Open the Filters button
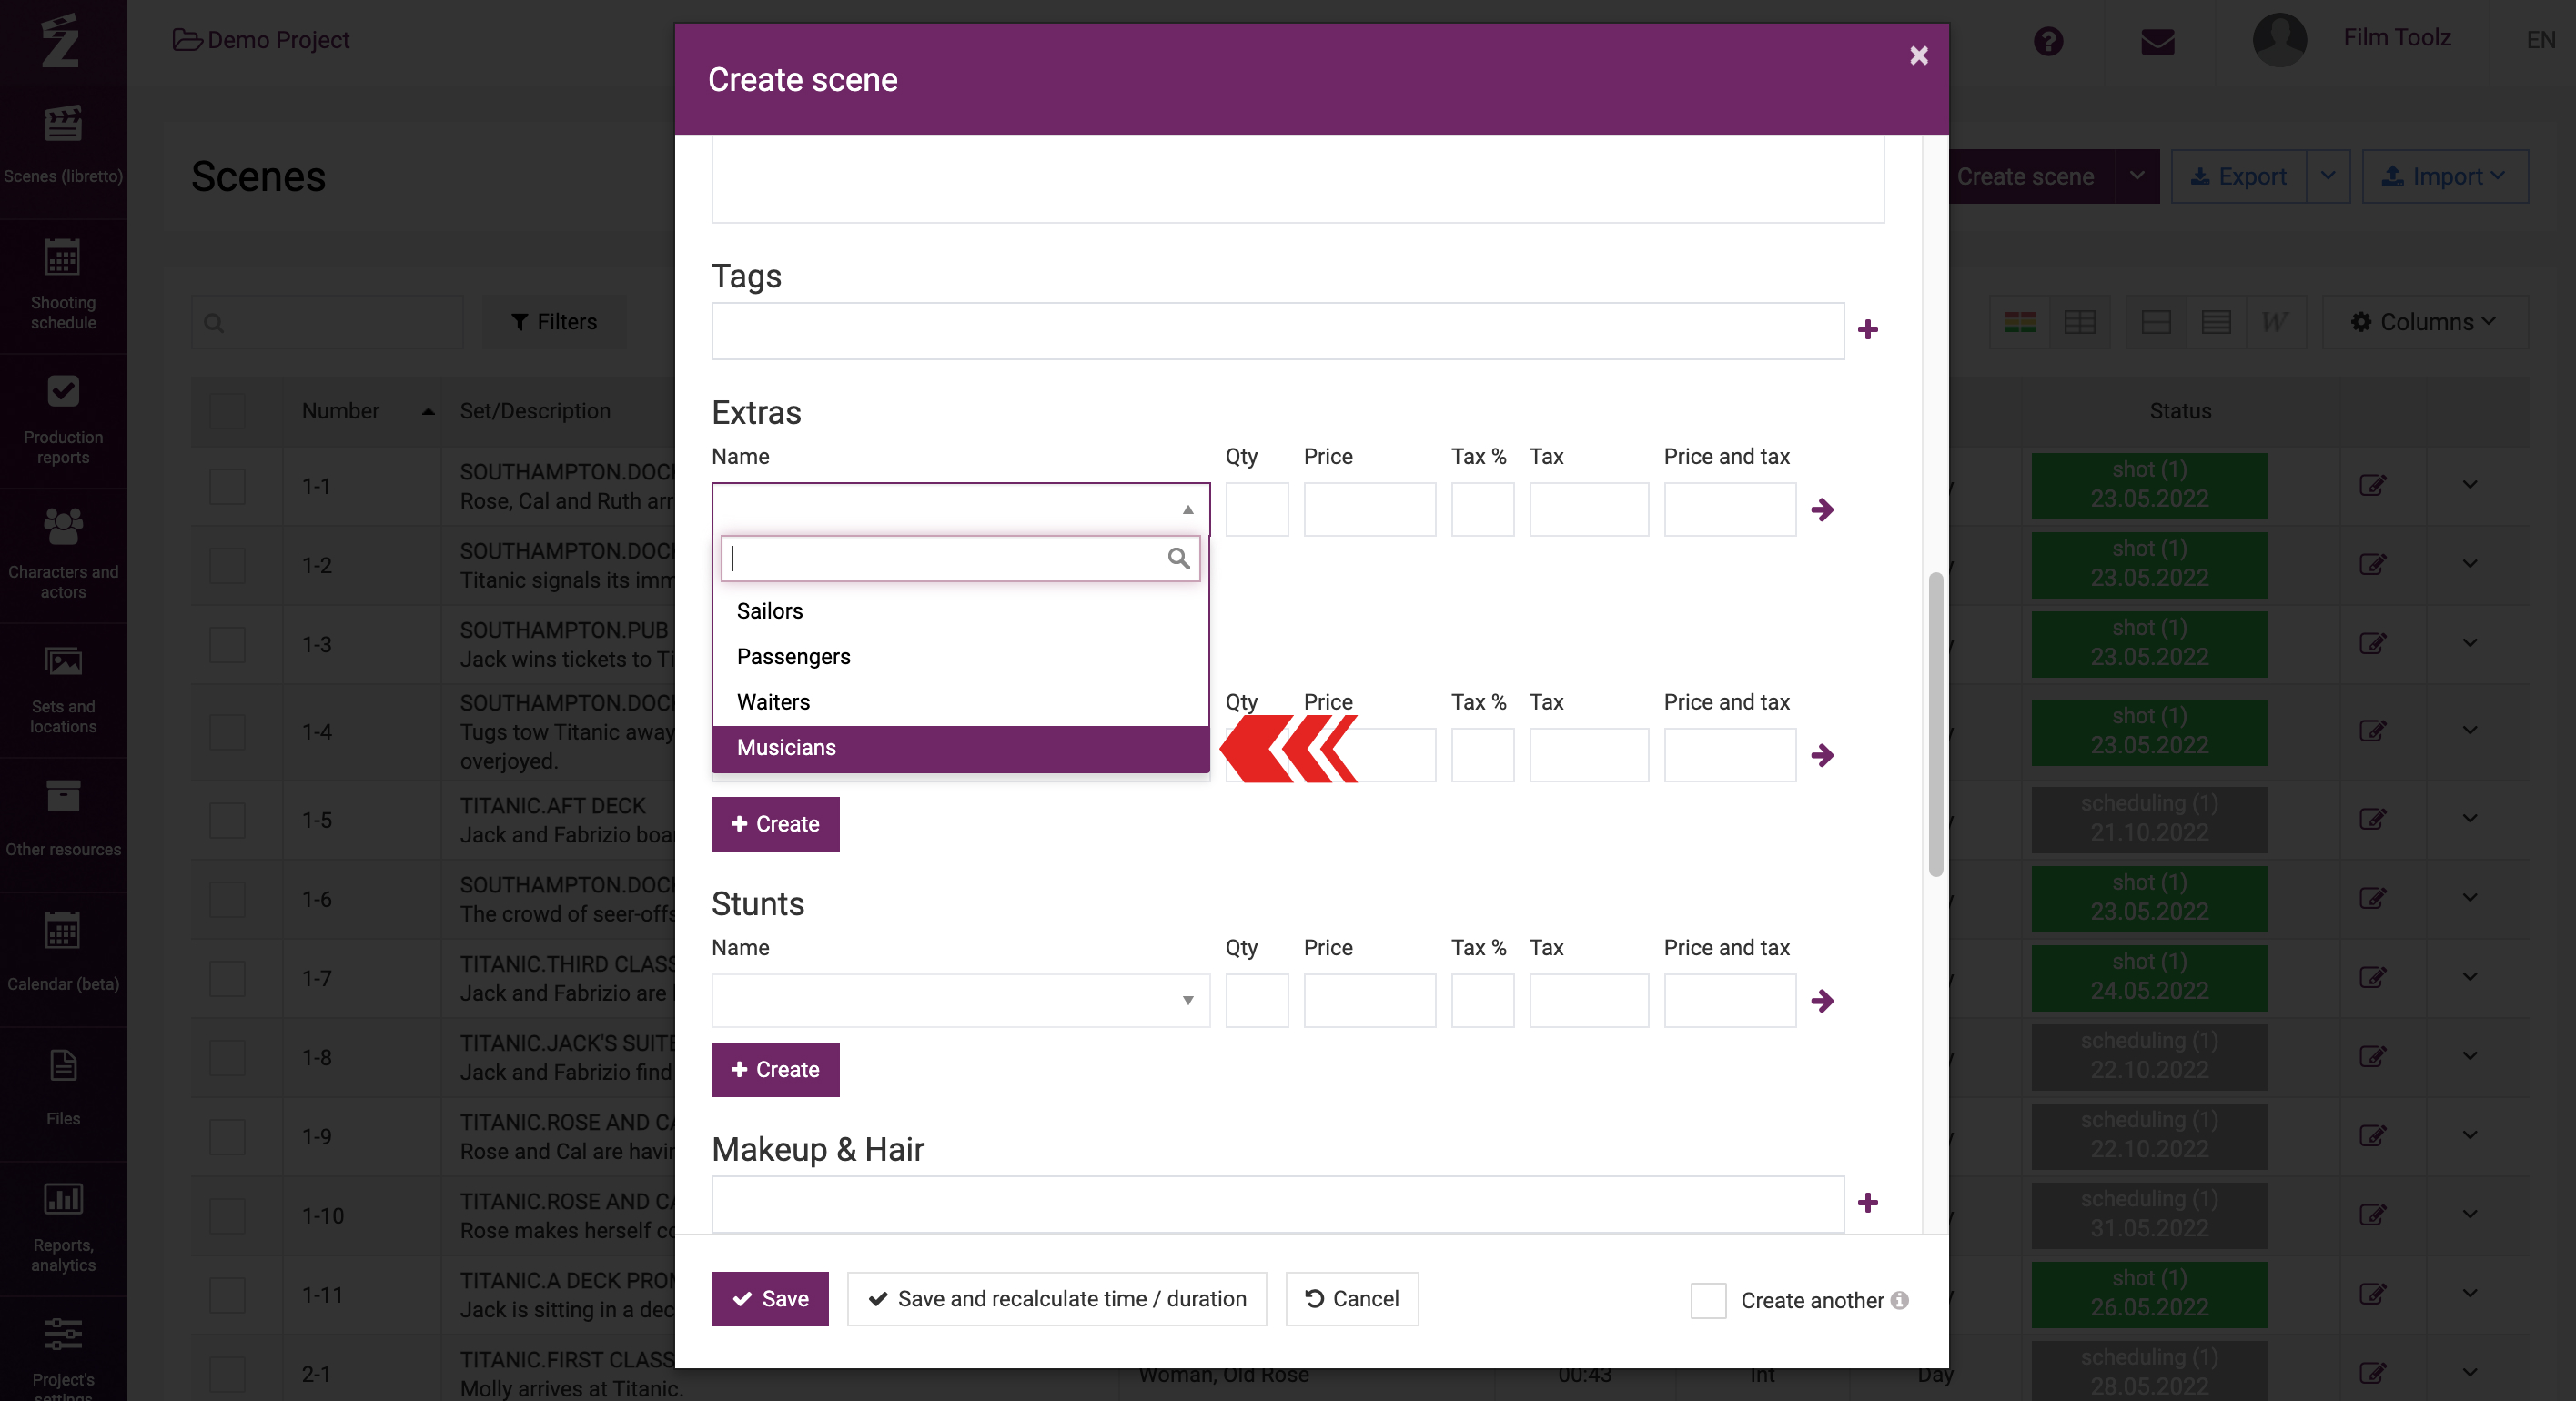 pyautogui.click(x=554, y=322)
